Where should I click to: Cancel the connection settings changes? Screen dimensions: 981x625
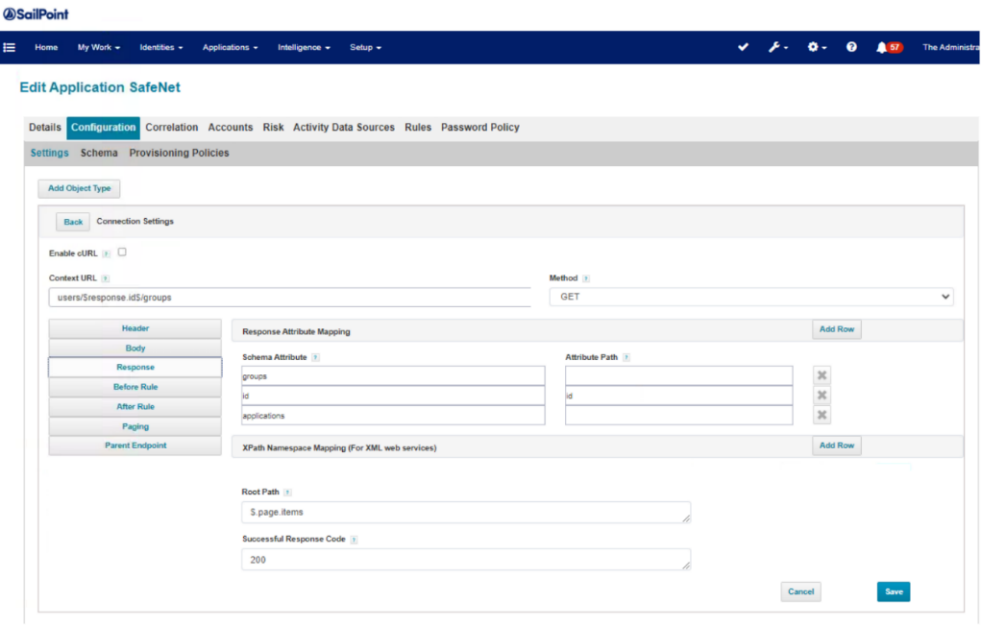click(x=801, y=592)
